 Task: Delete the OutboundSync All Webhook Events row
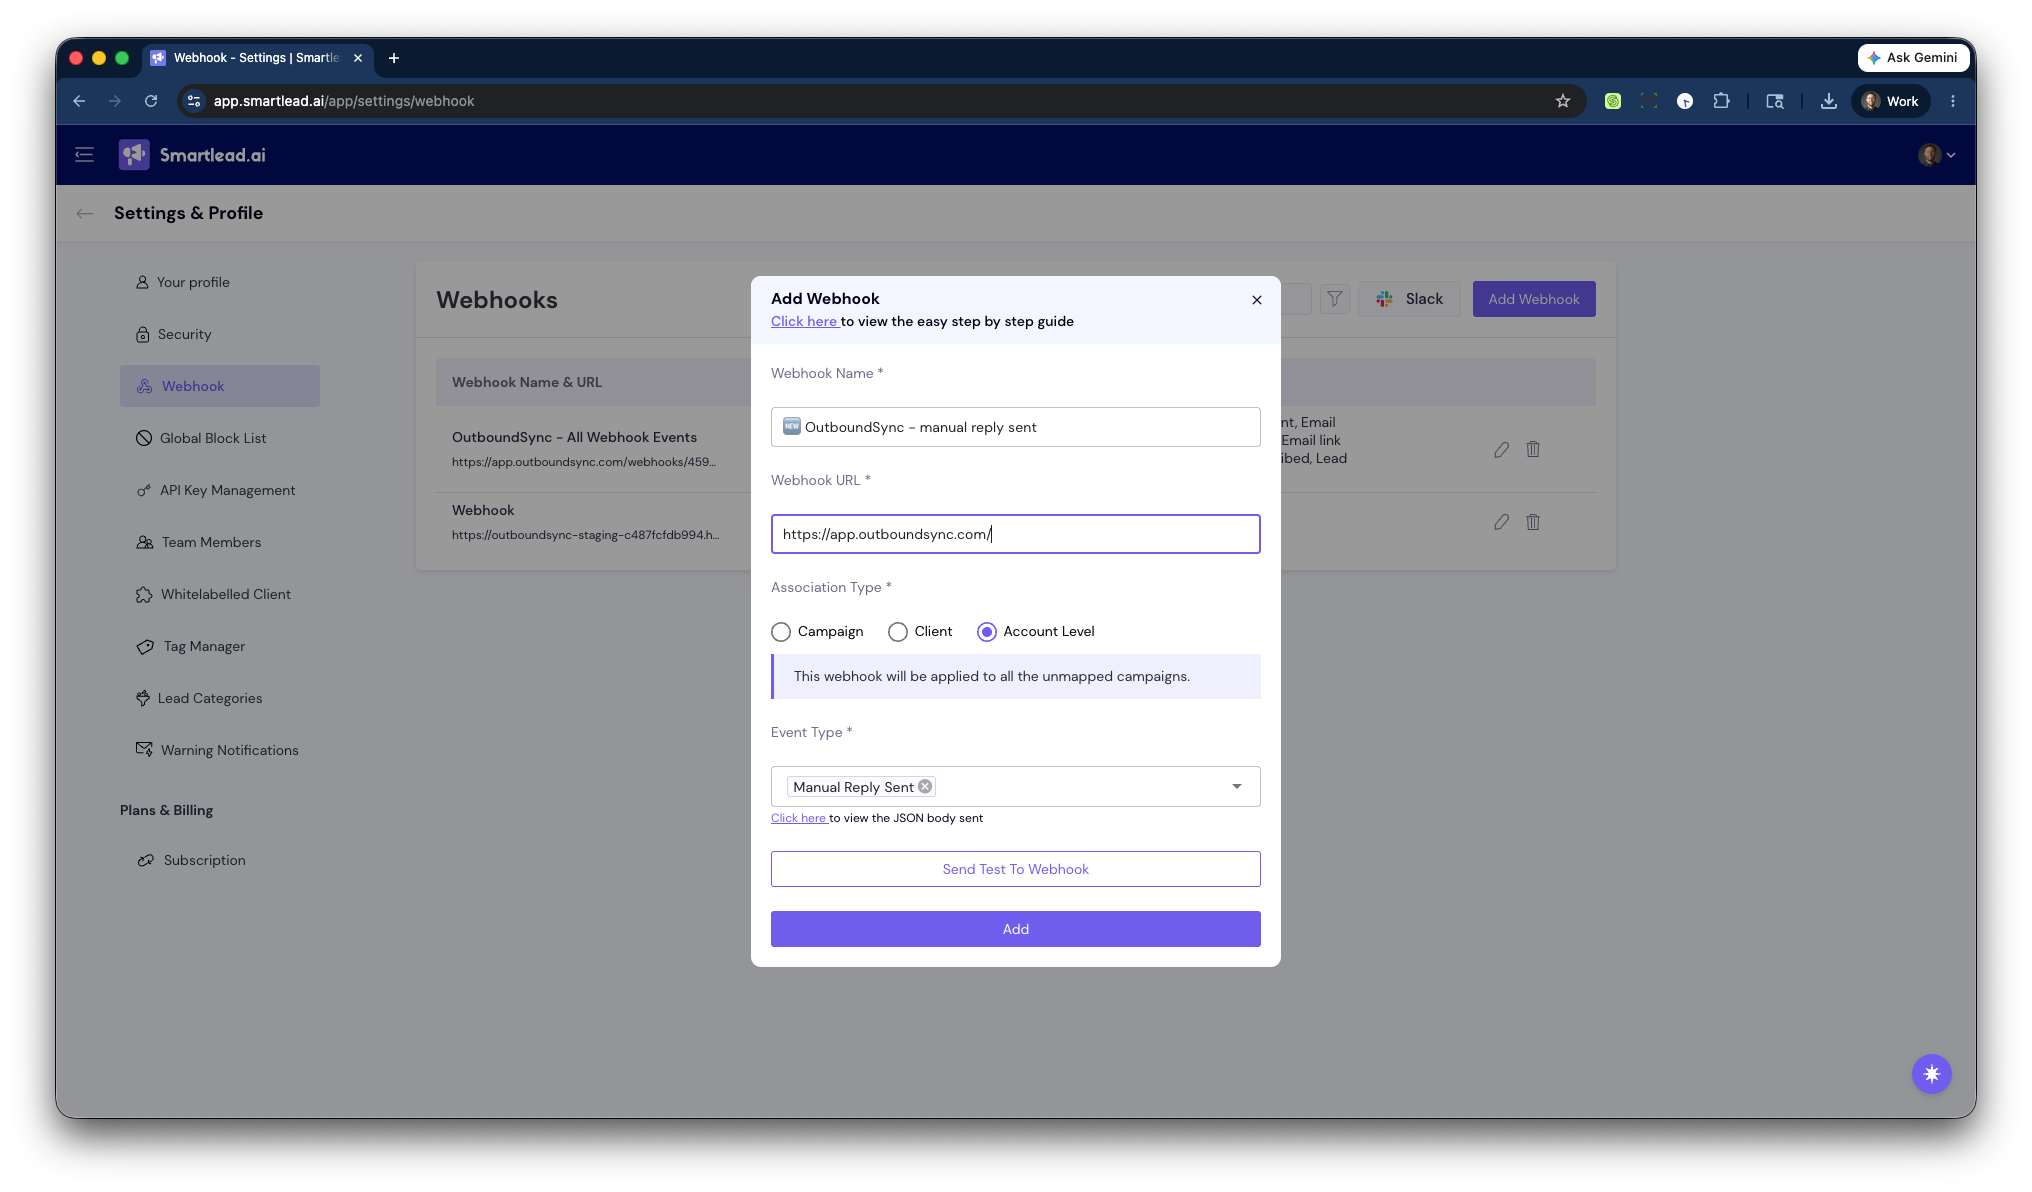click(x=1533, y=450)
